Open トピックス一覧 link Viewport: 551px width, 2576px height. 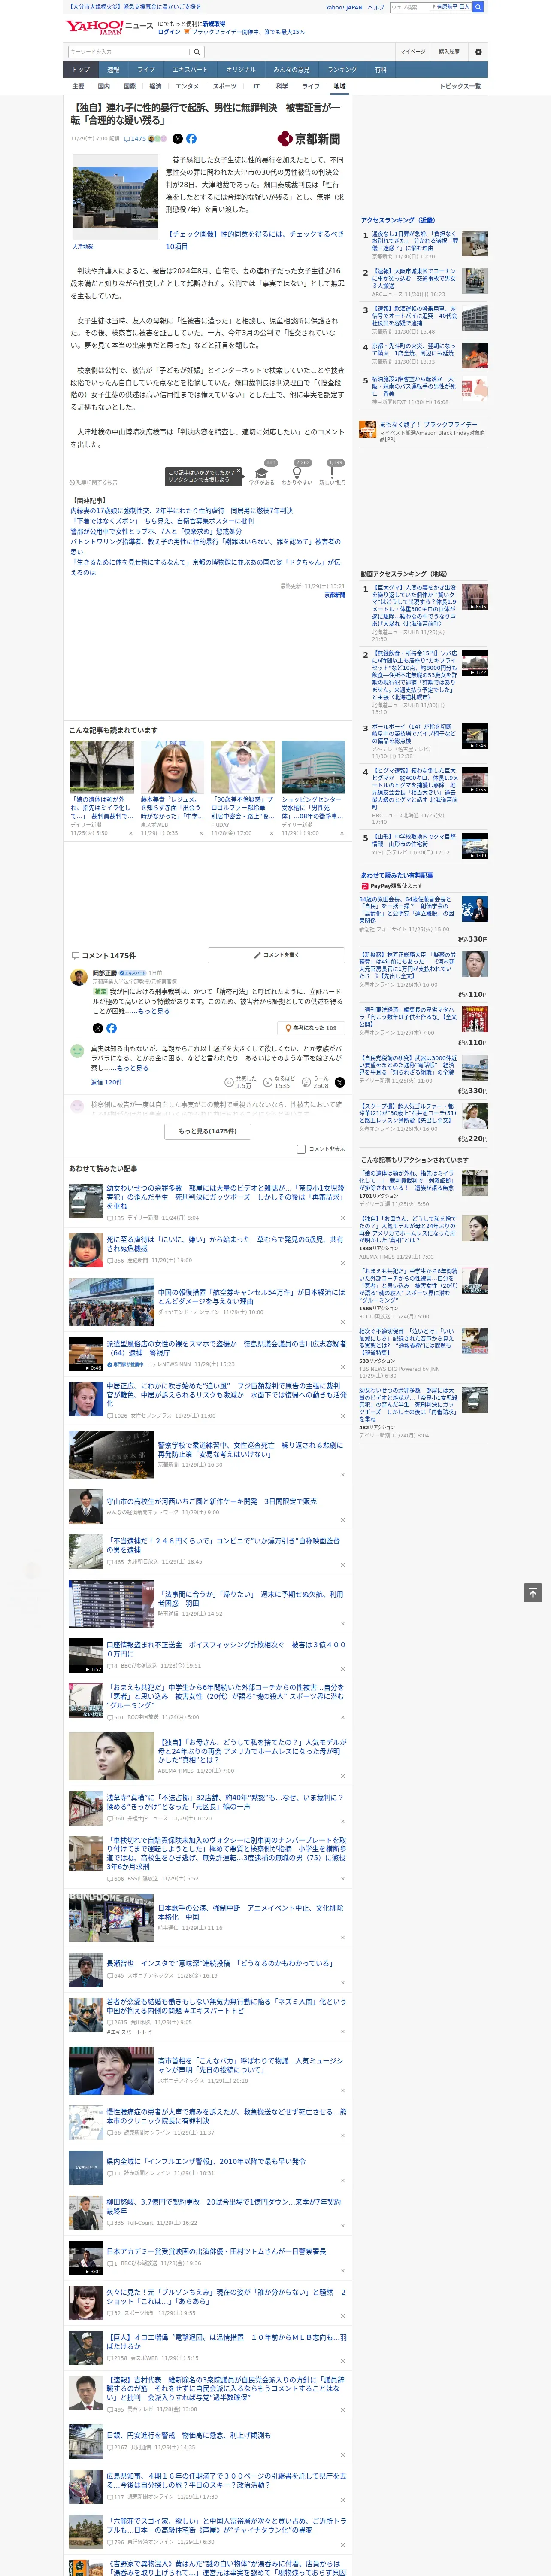(x=461, y=86)
